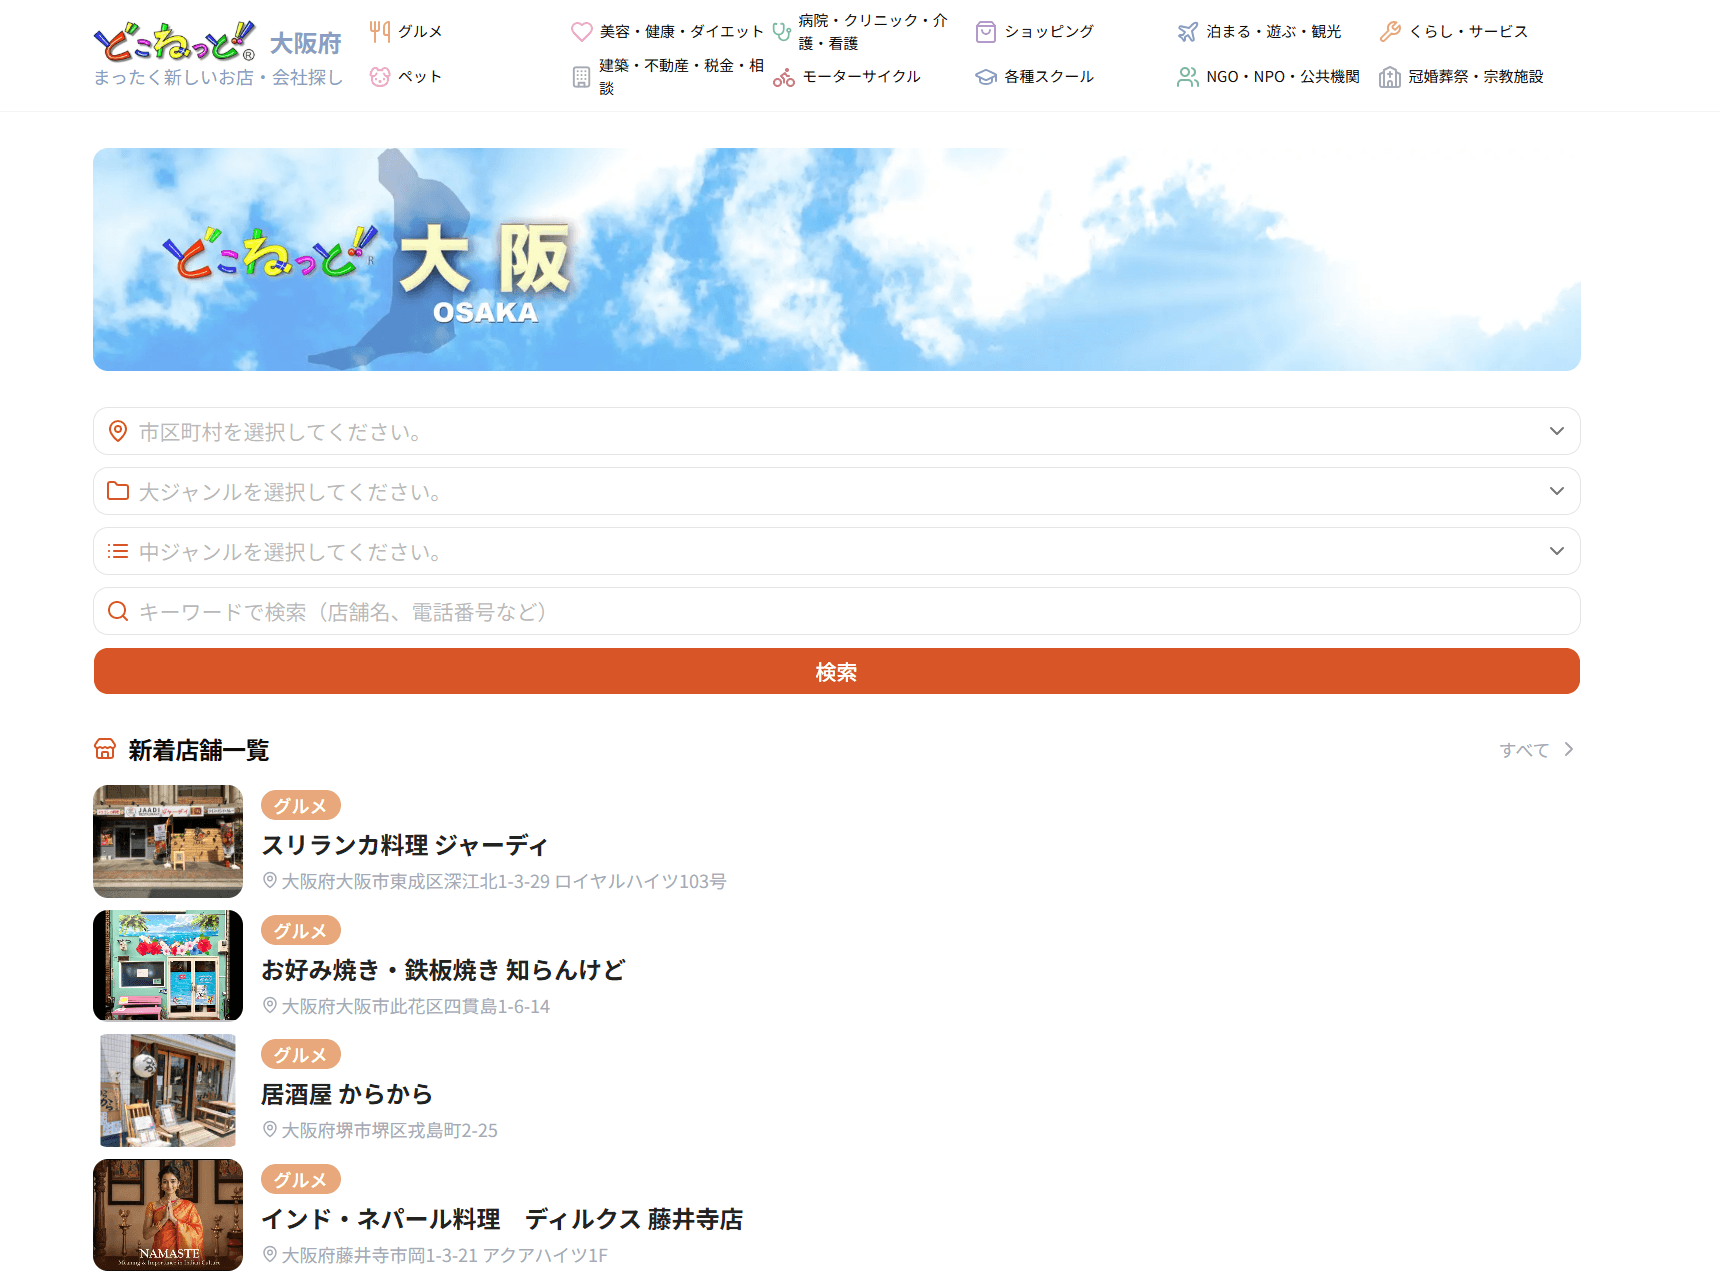Click the orange 検索 search button

[837, 671]
